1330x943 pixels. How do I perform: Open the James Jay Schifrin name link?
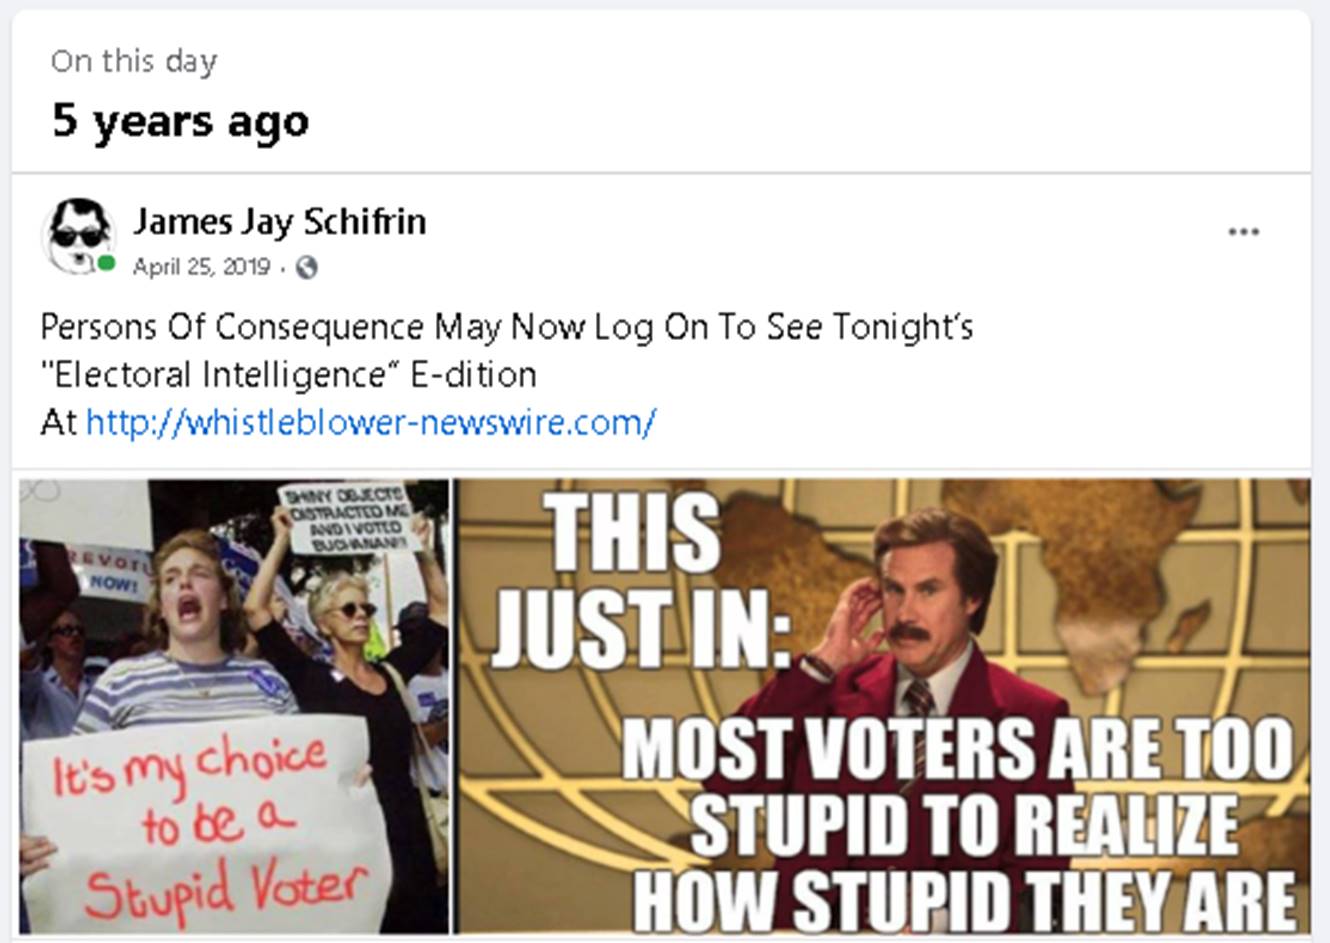point(280,221)
